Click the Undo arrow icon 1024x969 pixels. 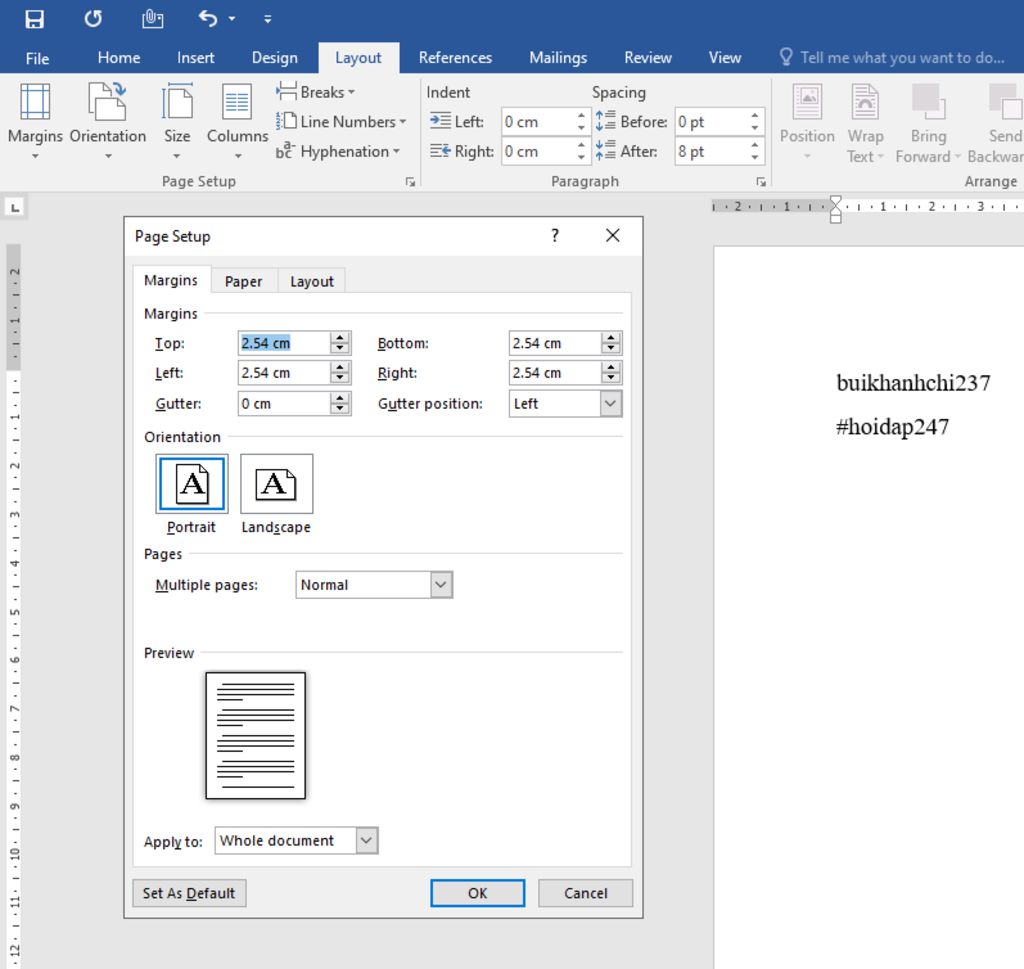pos(208,19)
